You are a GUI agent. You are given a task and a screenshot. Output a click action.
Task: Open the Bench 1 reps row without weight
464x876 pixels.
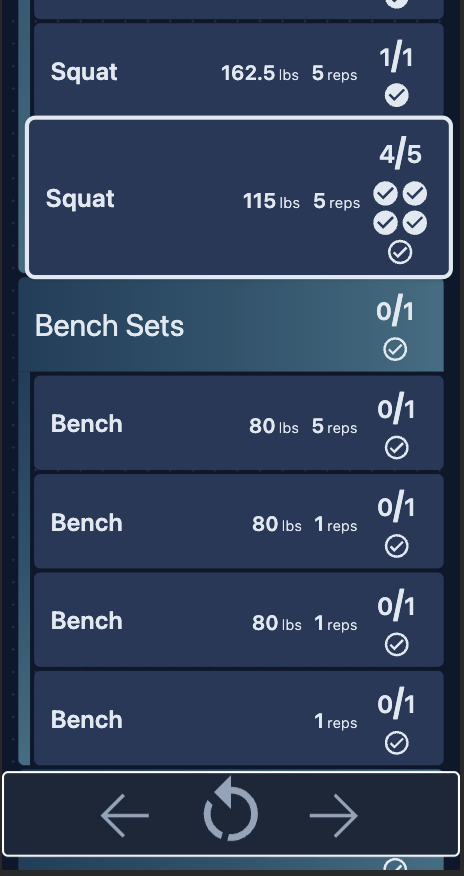pyautogui.click(x=238, y=718)
